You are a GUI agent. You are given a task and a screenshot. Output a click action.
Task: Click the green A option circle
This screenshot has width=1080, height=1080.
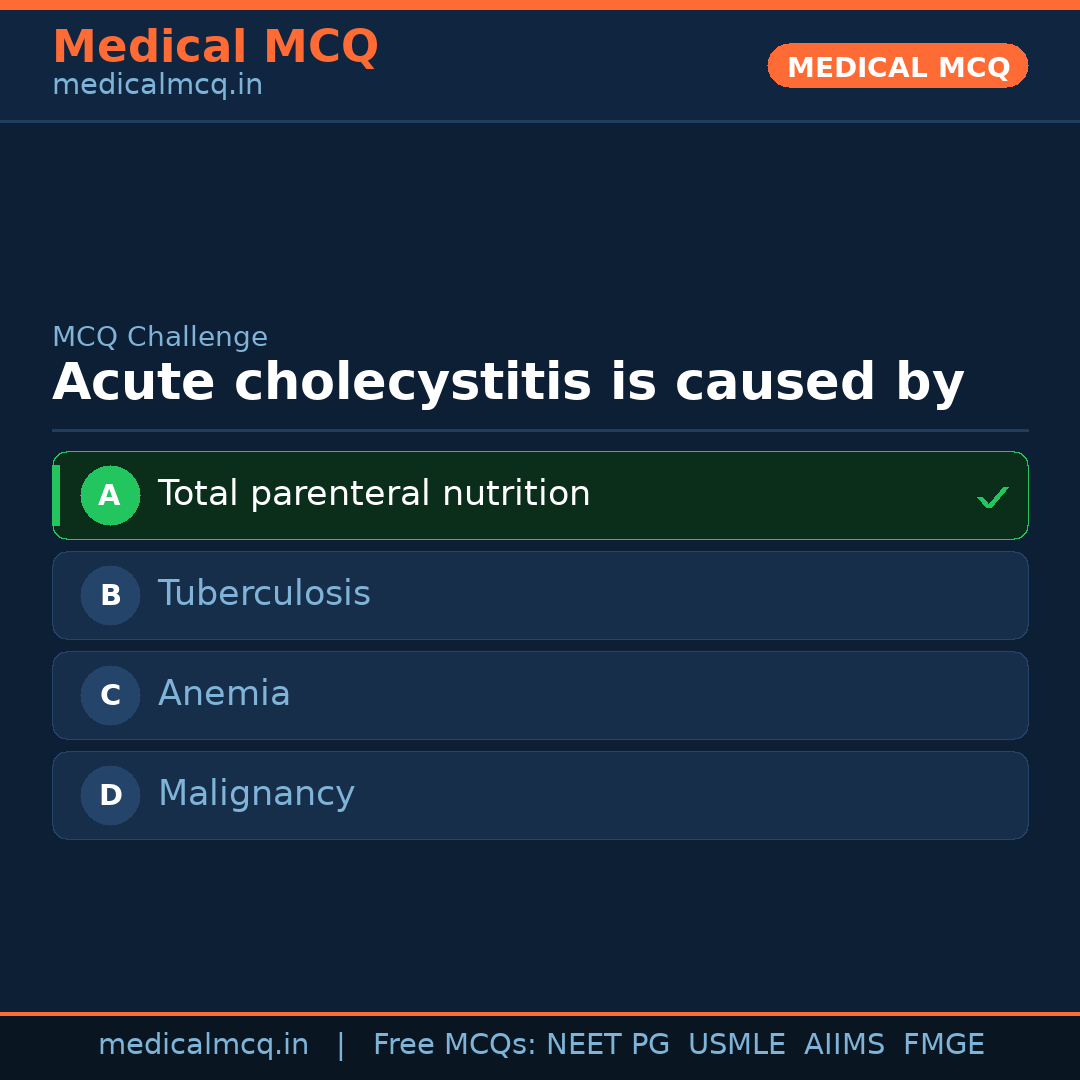(110, 495)
